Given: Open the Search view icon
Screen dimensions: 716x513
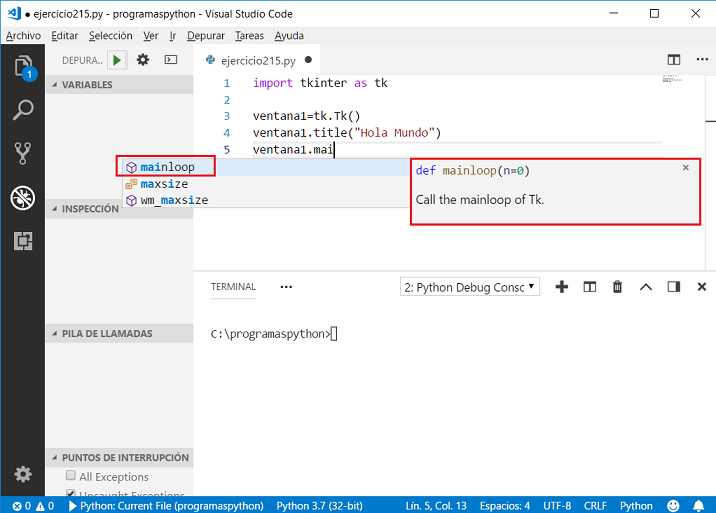Looking at the screenshot, I should tap(23, 110).
